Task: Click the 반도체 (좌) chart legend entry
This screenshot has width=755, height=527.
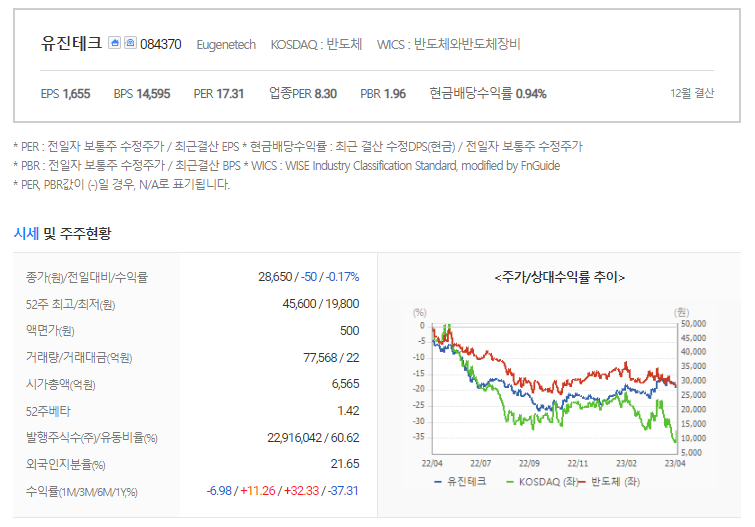Action: (x=610, y=482)
